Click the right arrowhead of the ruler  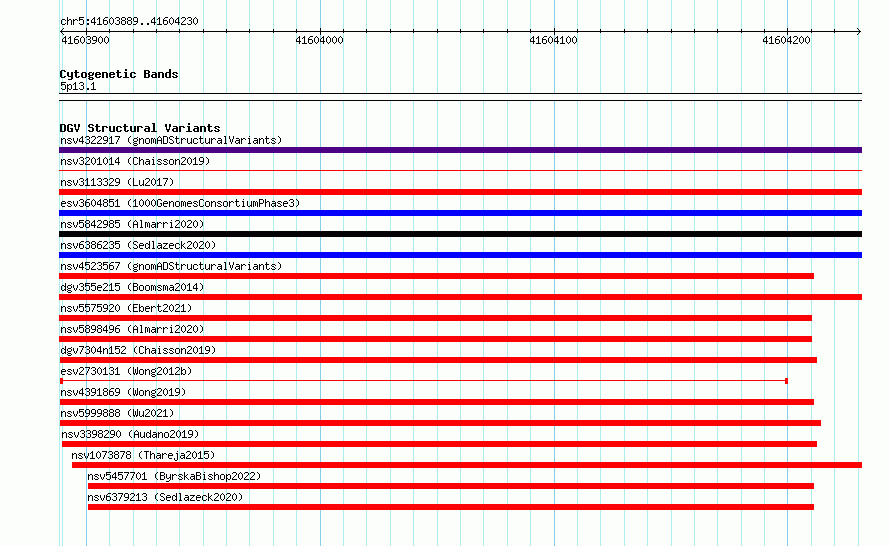click(x=859, y=31)
